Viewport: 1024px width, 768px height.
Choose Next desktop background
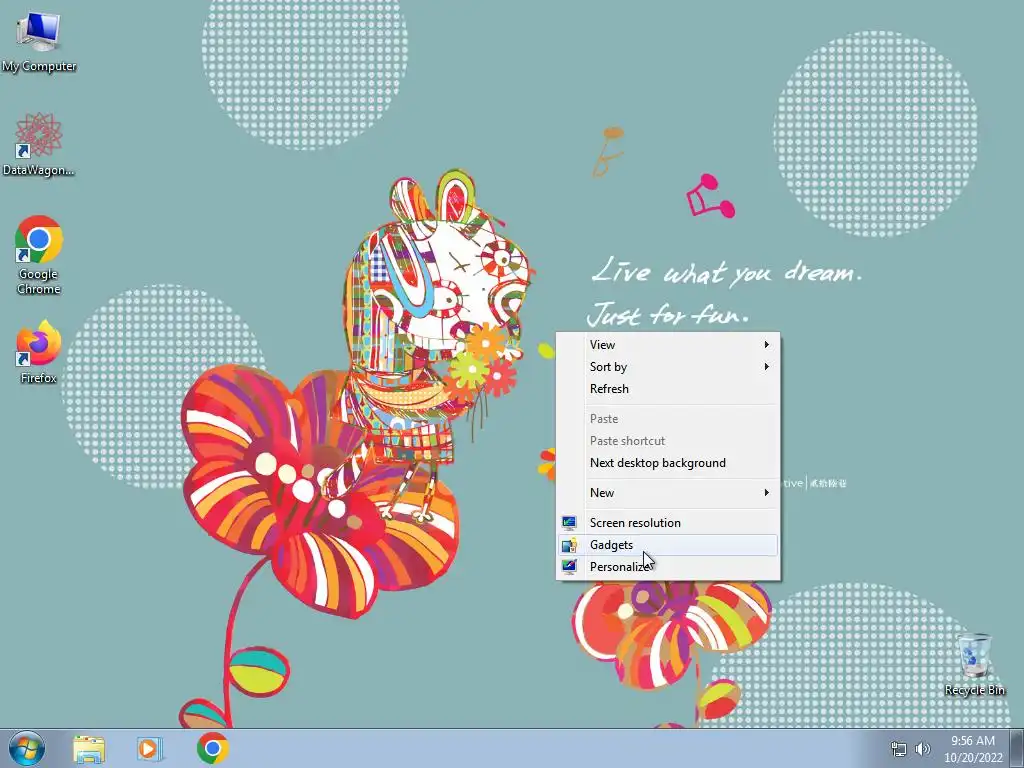(668, 462)
